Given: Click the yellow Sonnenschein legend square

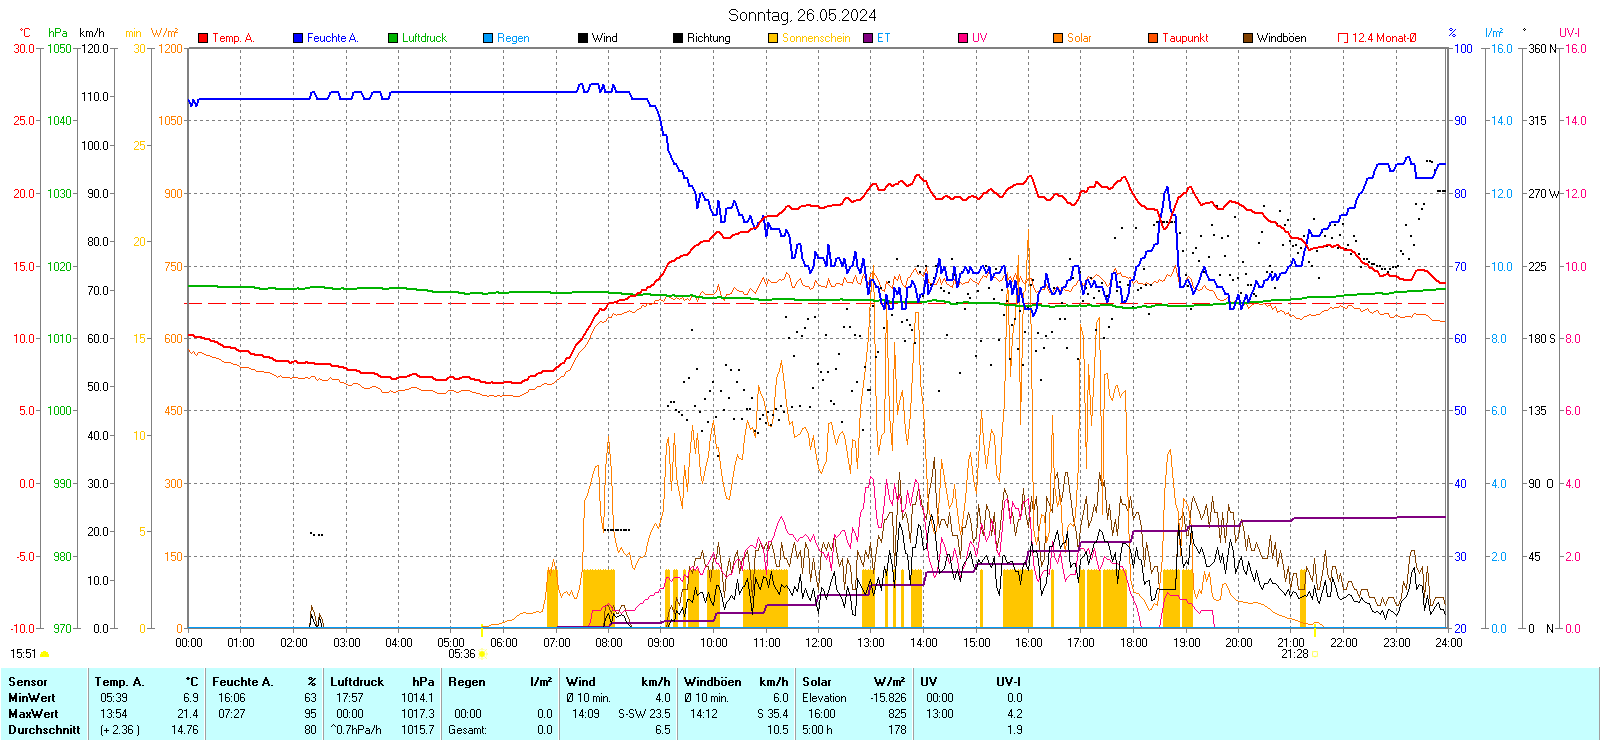Looking at the screenshot, I should click(x=773, y=38).
